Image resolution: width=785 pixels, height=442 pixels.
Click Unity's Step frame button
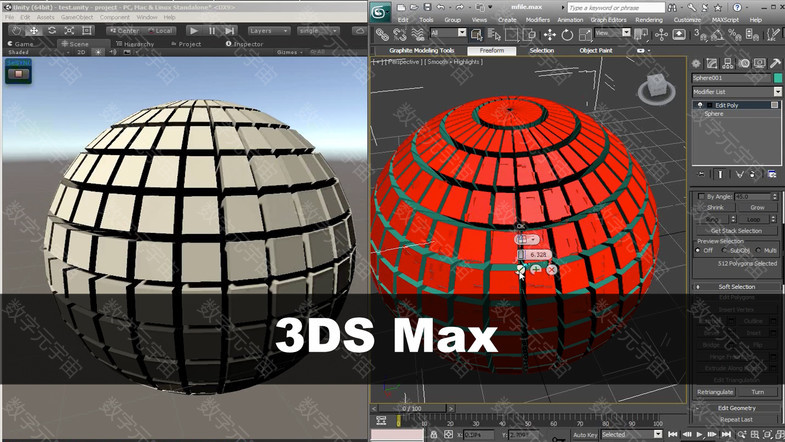[229, 31]
